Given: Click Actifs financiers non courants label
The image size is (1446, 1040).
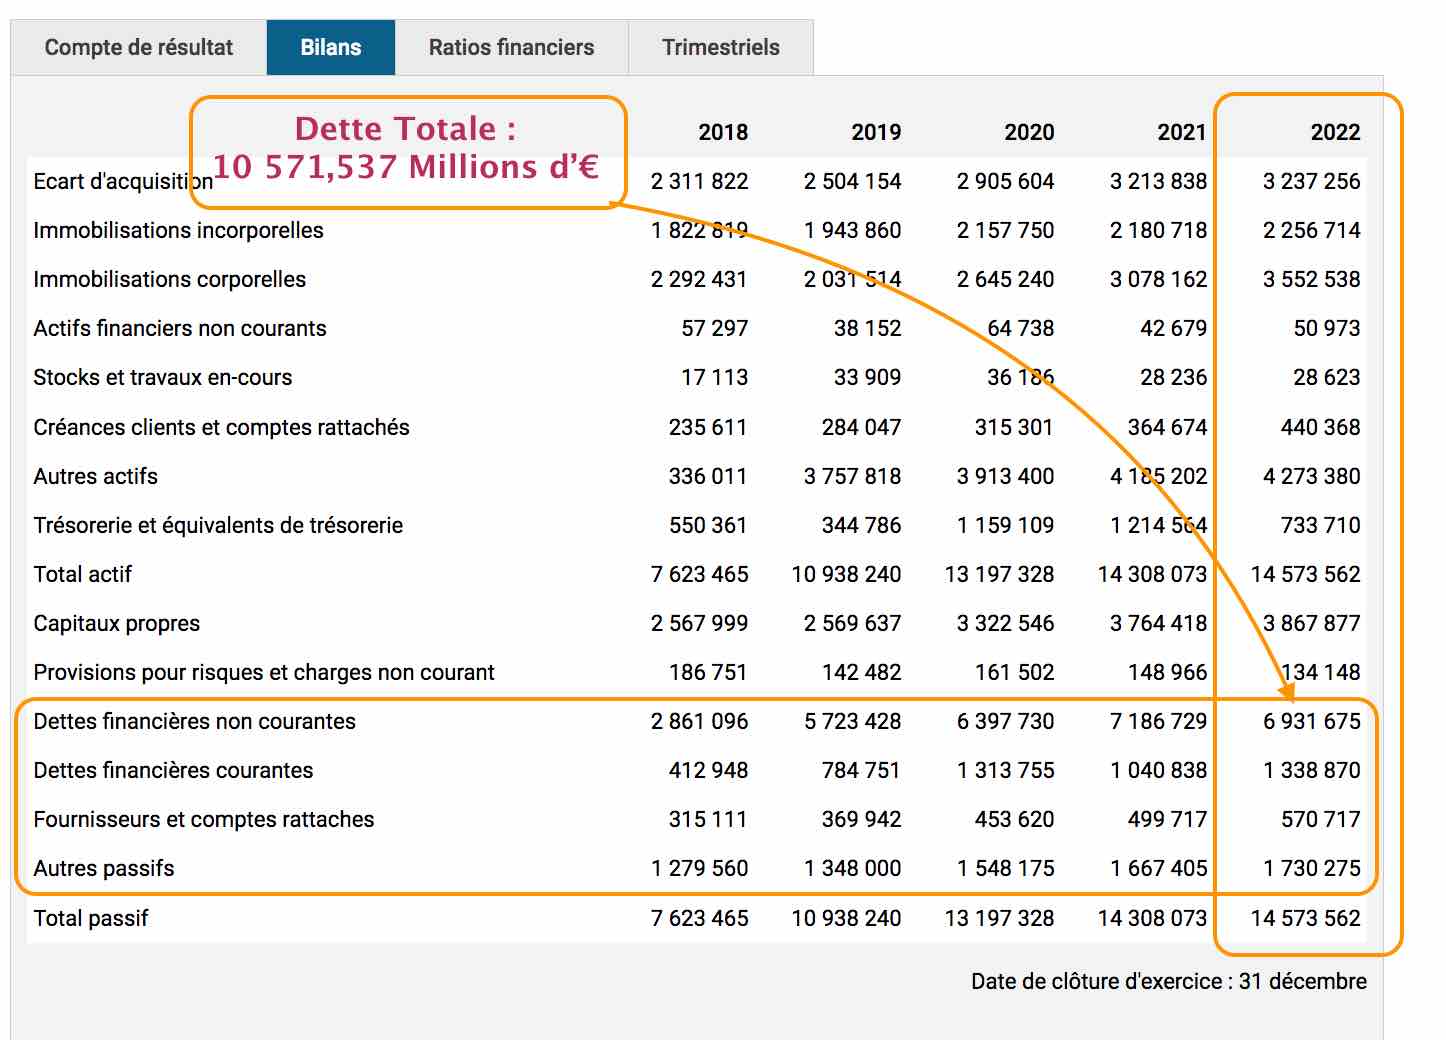Looking at the screenshot, I should tap(180, 328).
